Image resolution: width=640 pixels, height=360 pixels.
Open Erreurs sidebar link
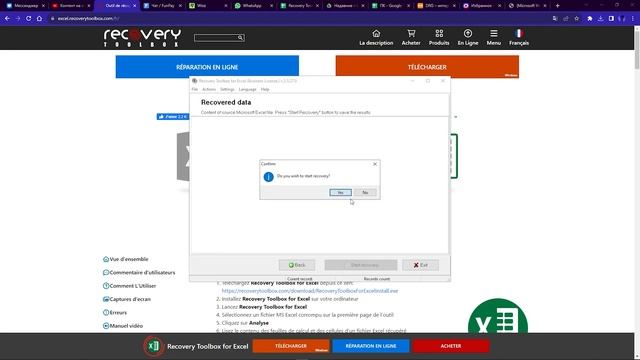118,313
